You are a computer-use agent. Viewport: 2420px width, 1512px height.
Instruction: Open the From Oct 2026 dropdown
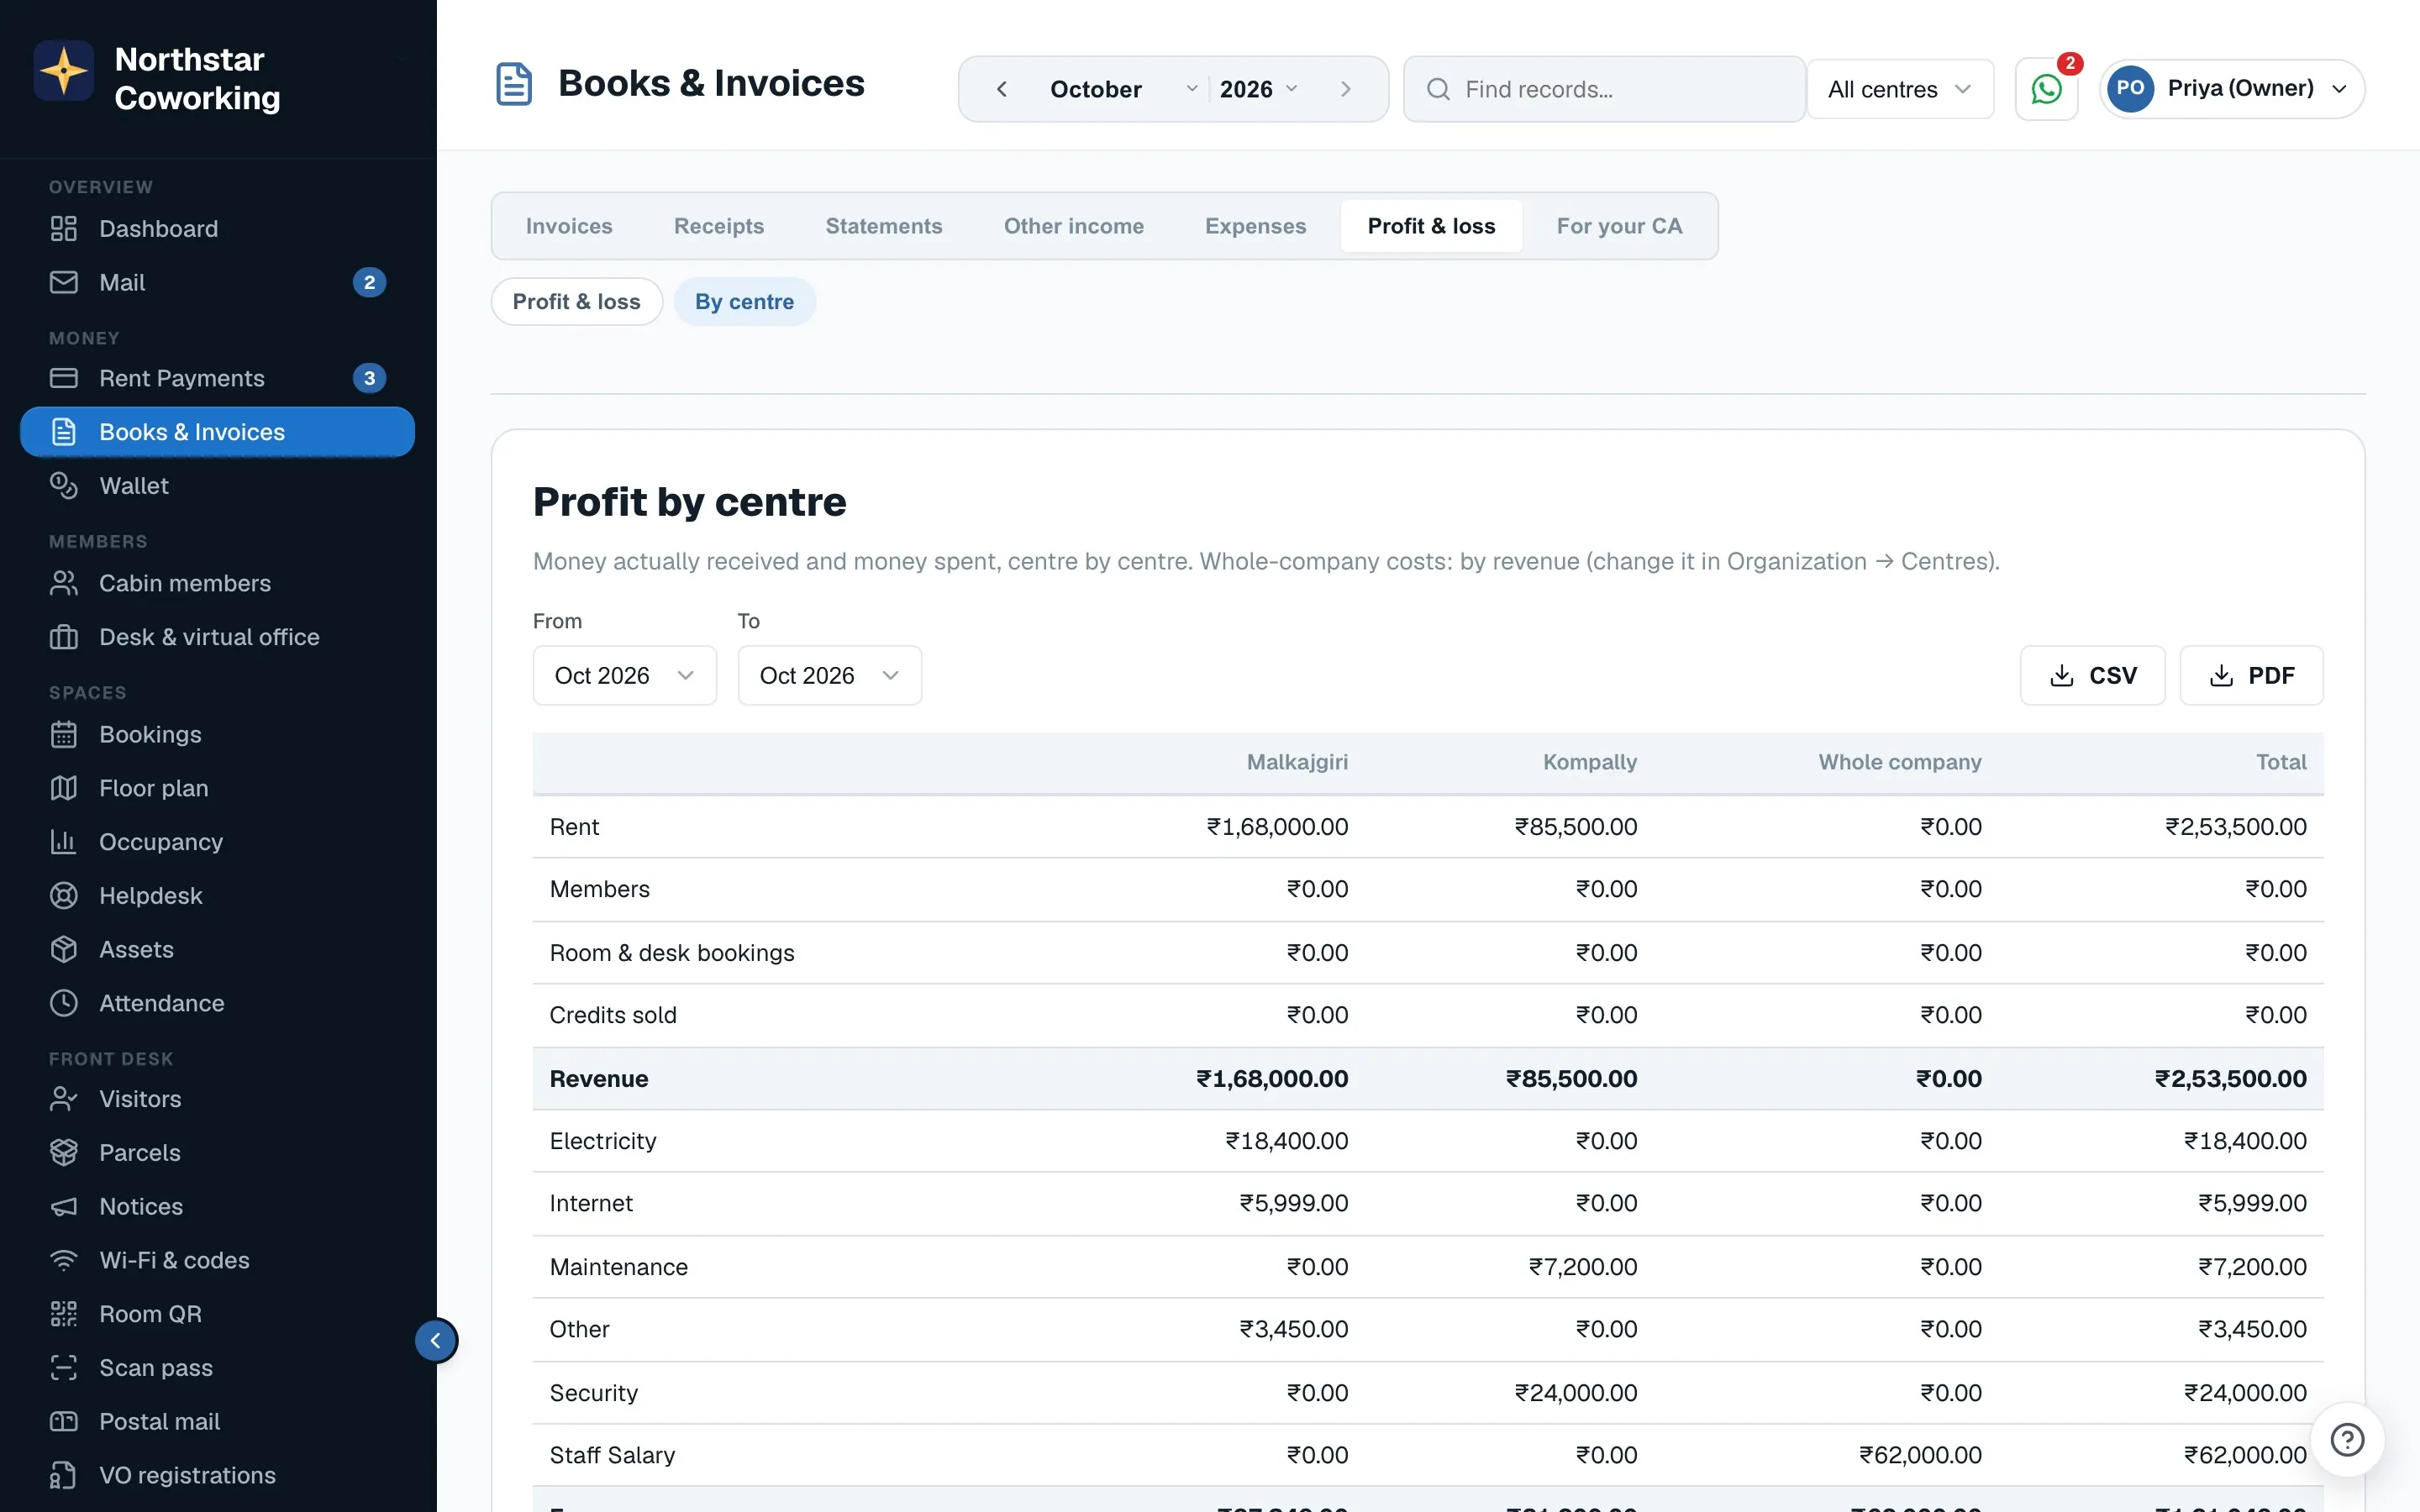(624, 675)
